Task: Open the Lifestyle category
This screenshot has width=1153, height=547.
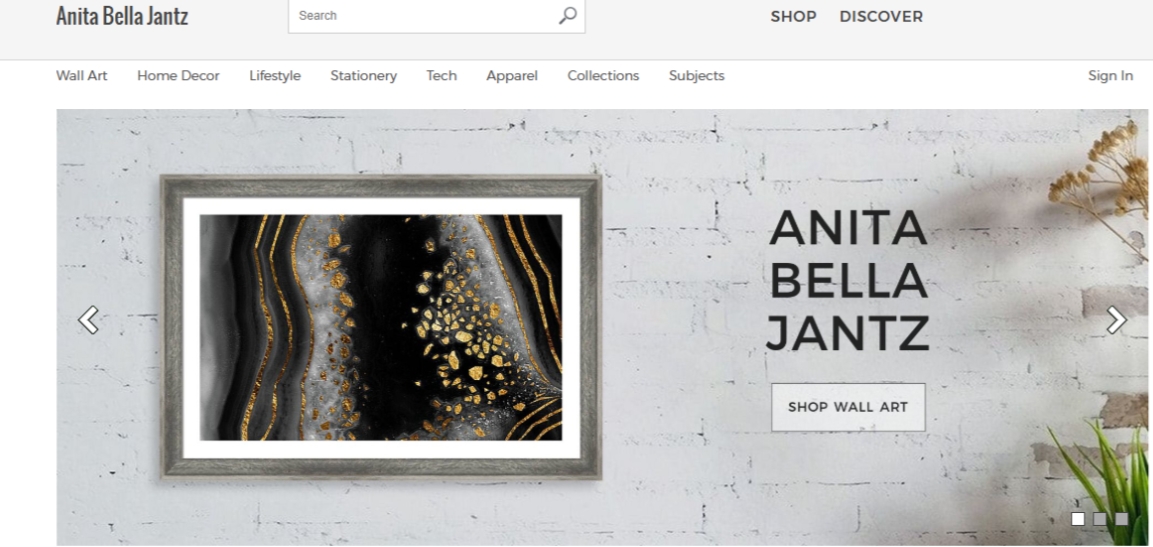Action: point(275,76)
